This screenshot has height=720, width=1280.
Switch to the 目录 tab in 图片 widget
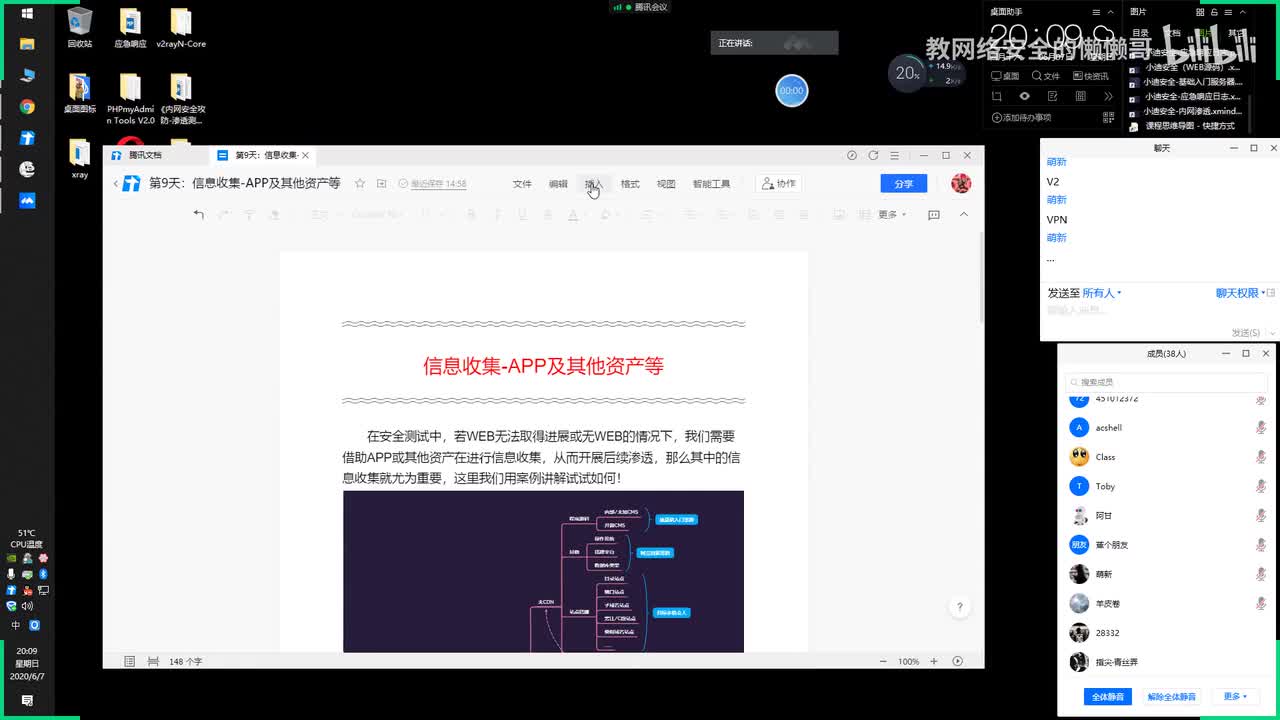pyautogui.click(x=1140, y=32)
